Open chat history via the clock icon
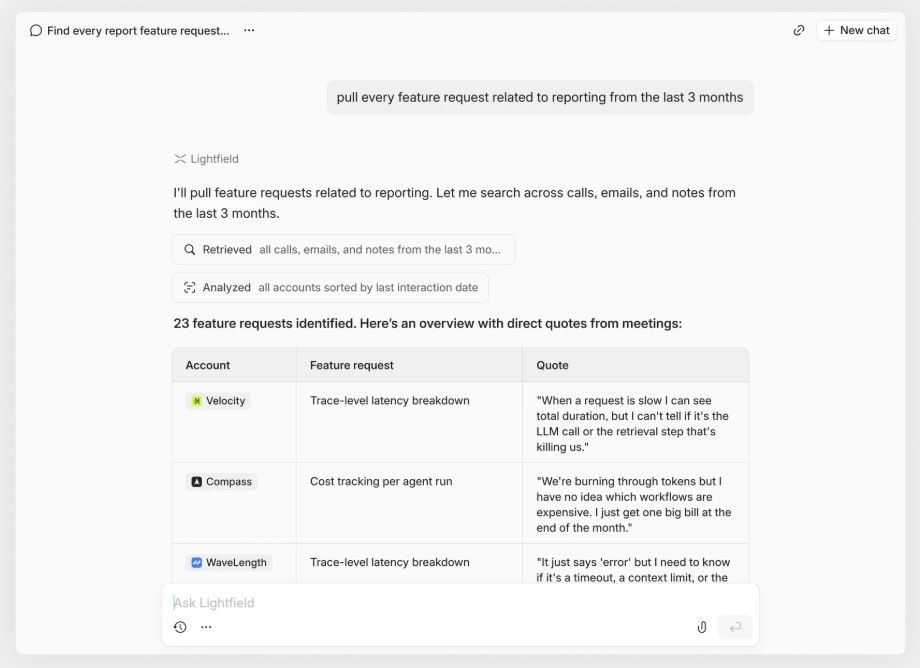920x668 pixels. [x=180, y=627]
